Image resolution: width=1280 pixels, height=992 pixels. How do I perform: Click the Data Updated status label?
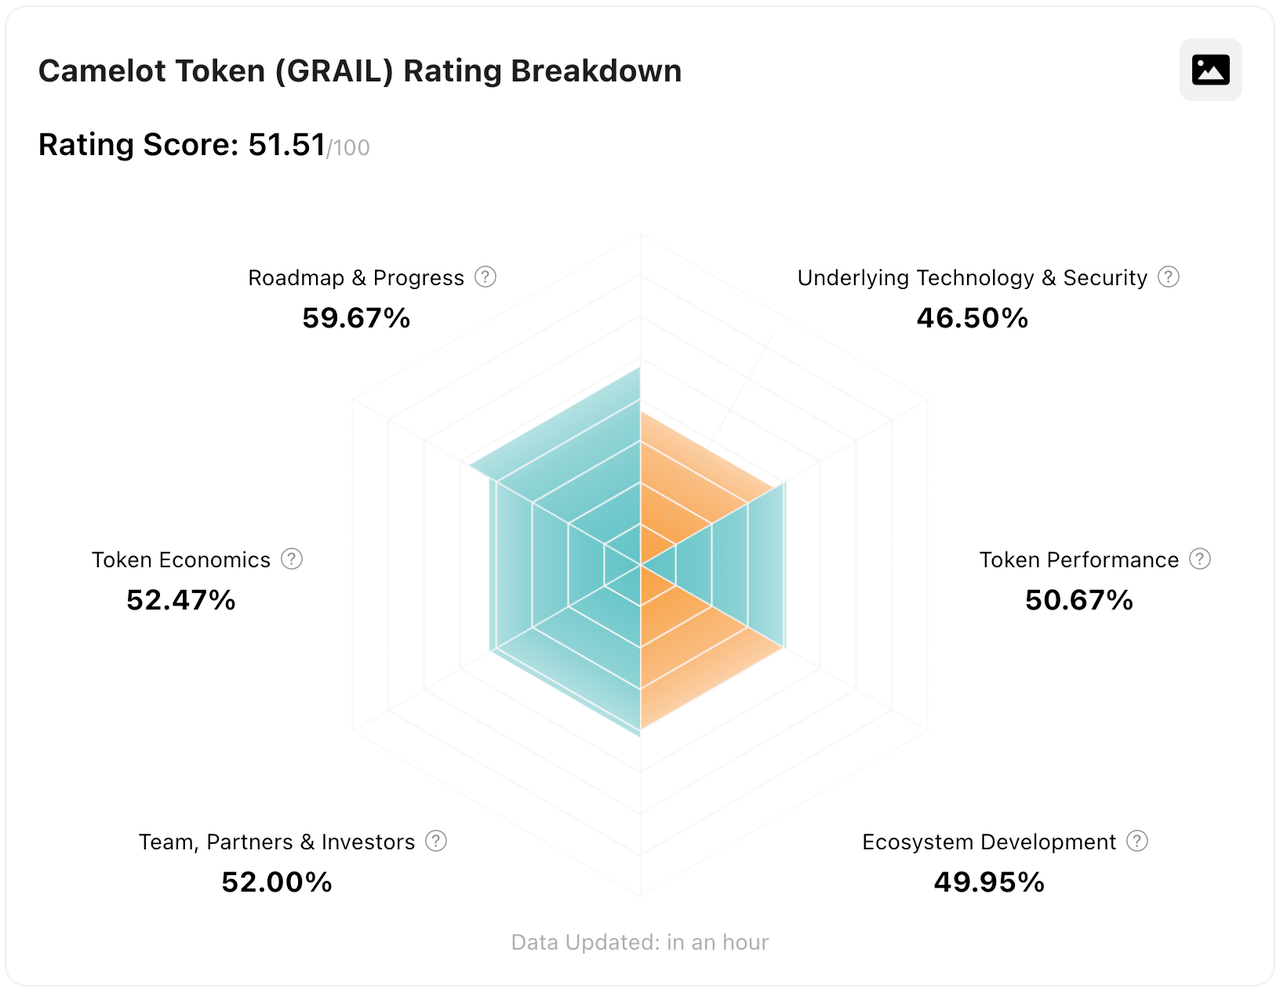(639, 941)
